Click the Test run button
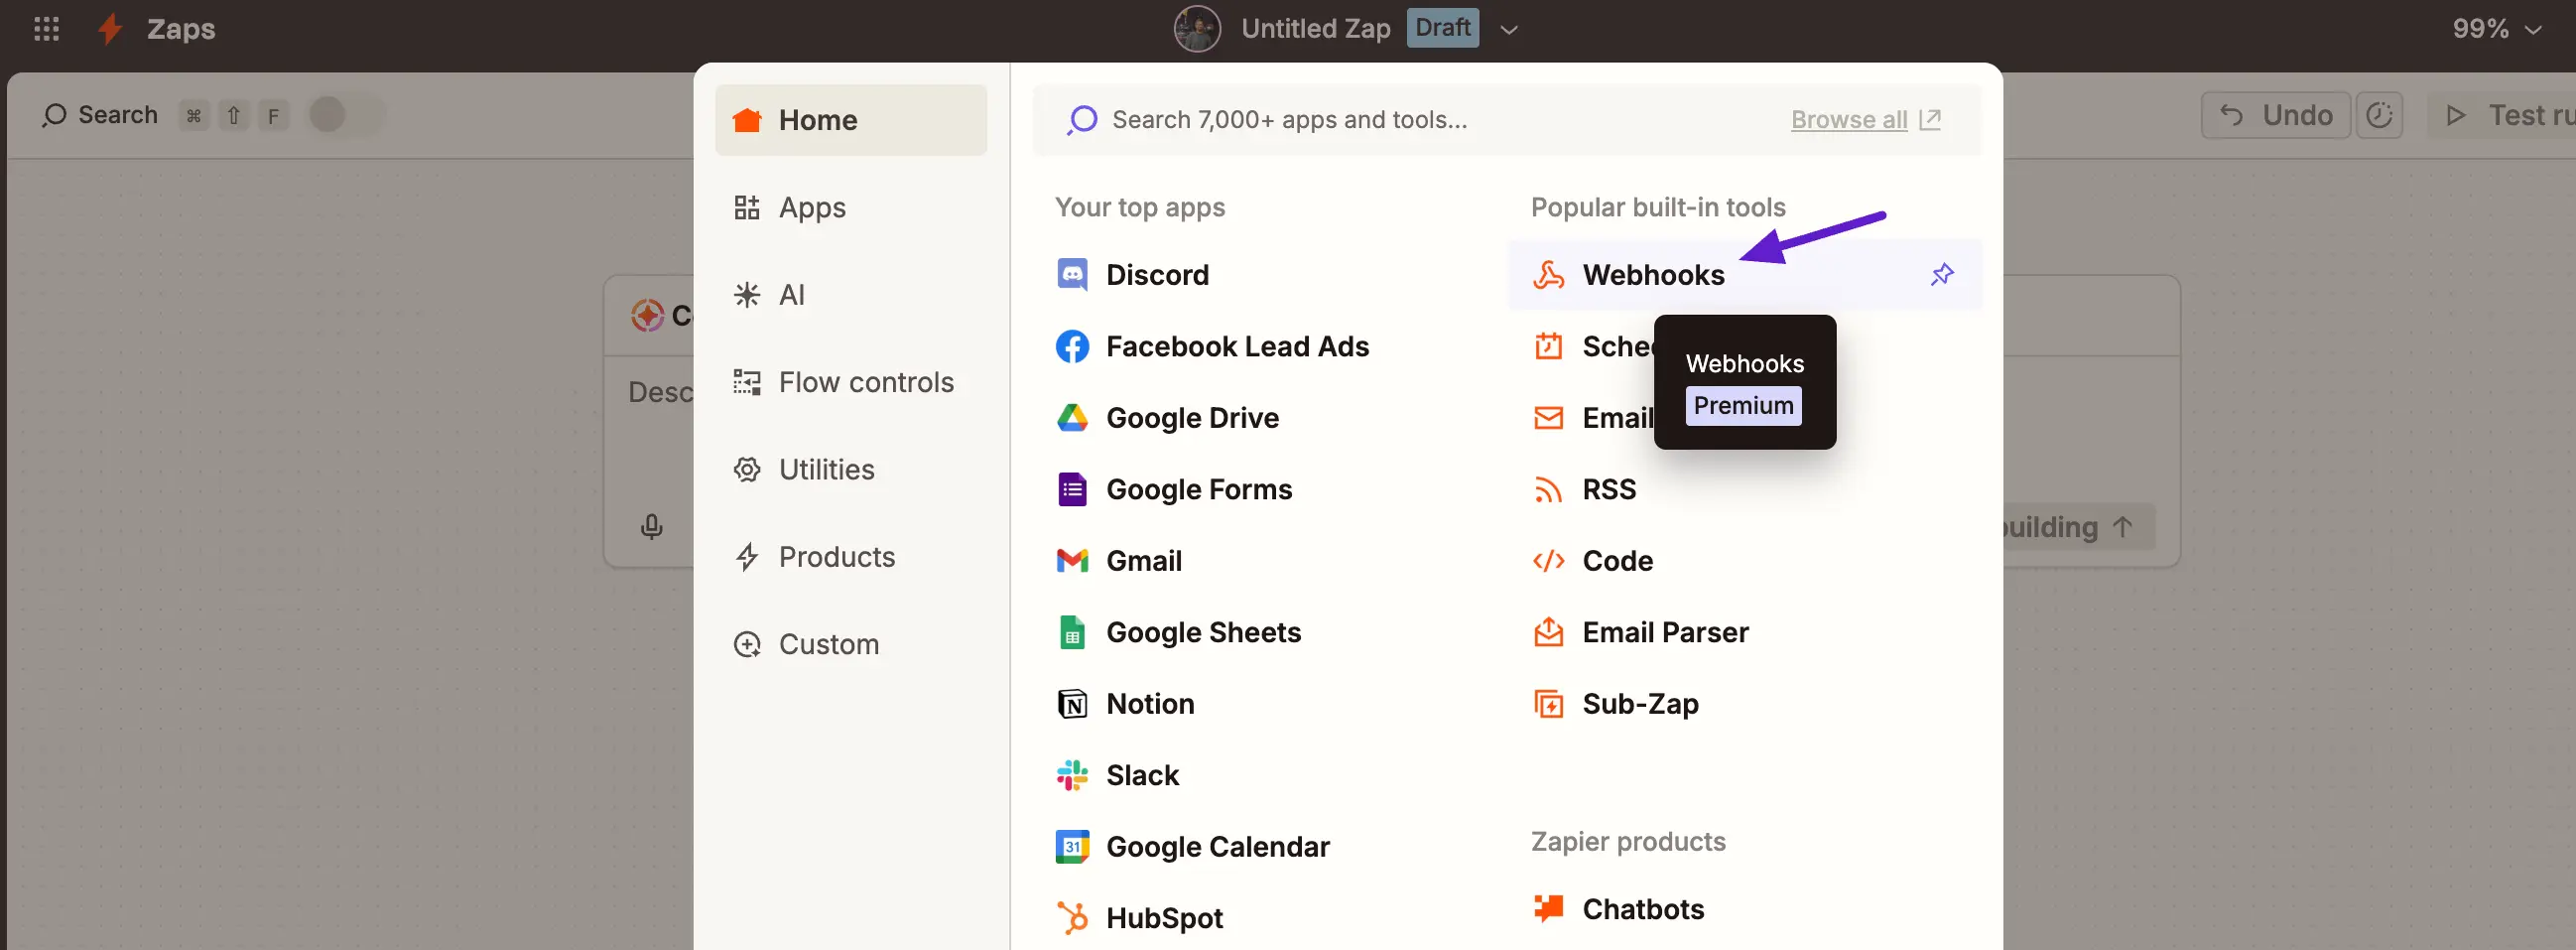The image size is (2576, 950). tap(2505, 115)
